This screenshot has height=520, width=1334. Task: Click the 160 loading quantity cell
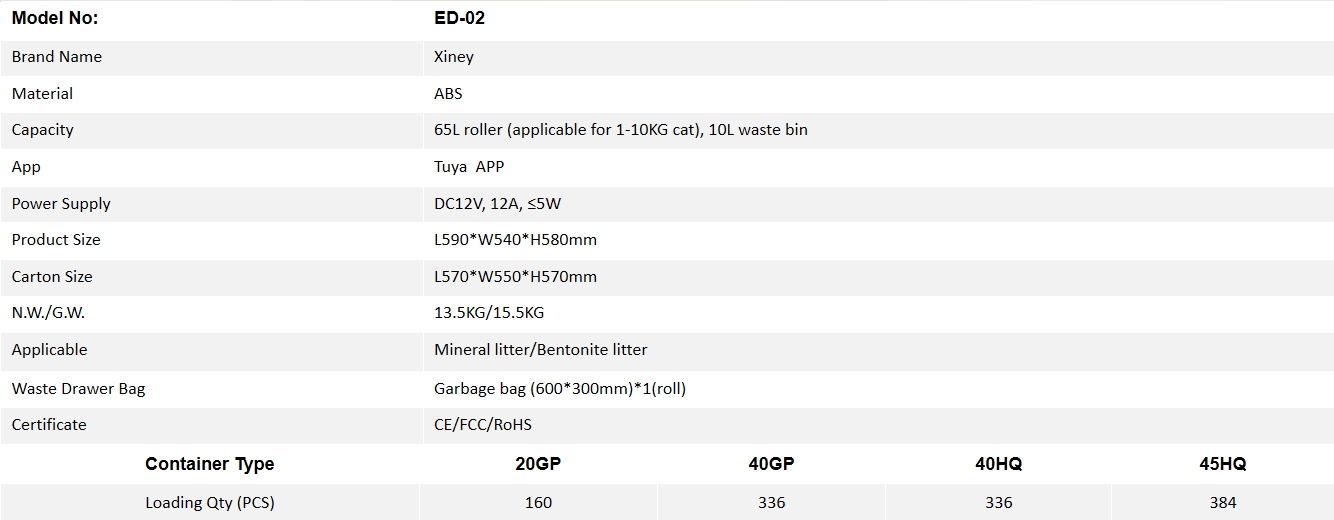[538, 502]
